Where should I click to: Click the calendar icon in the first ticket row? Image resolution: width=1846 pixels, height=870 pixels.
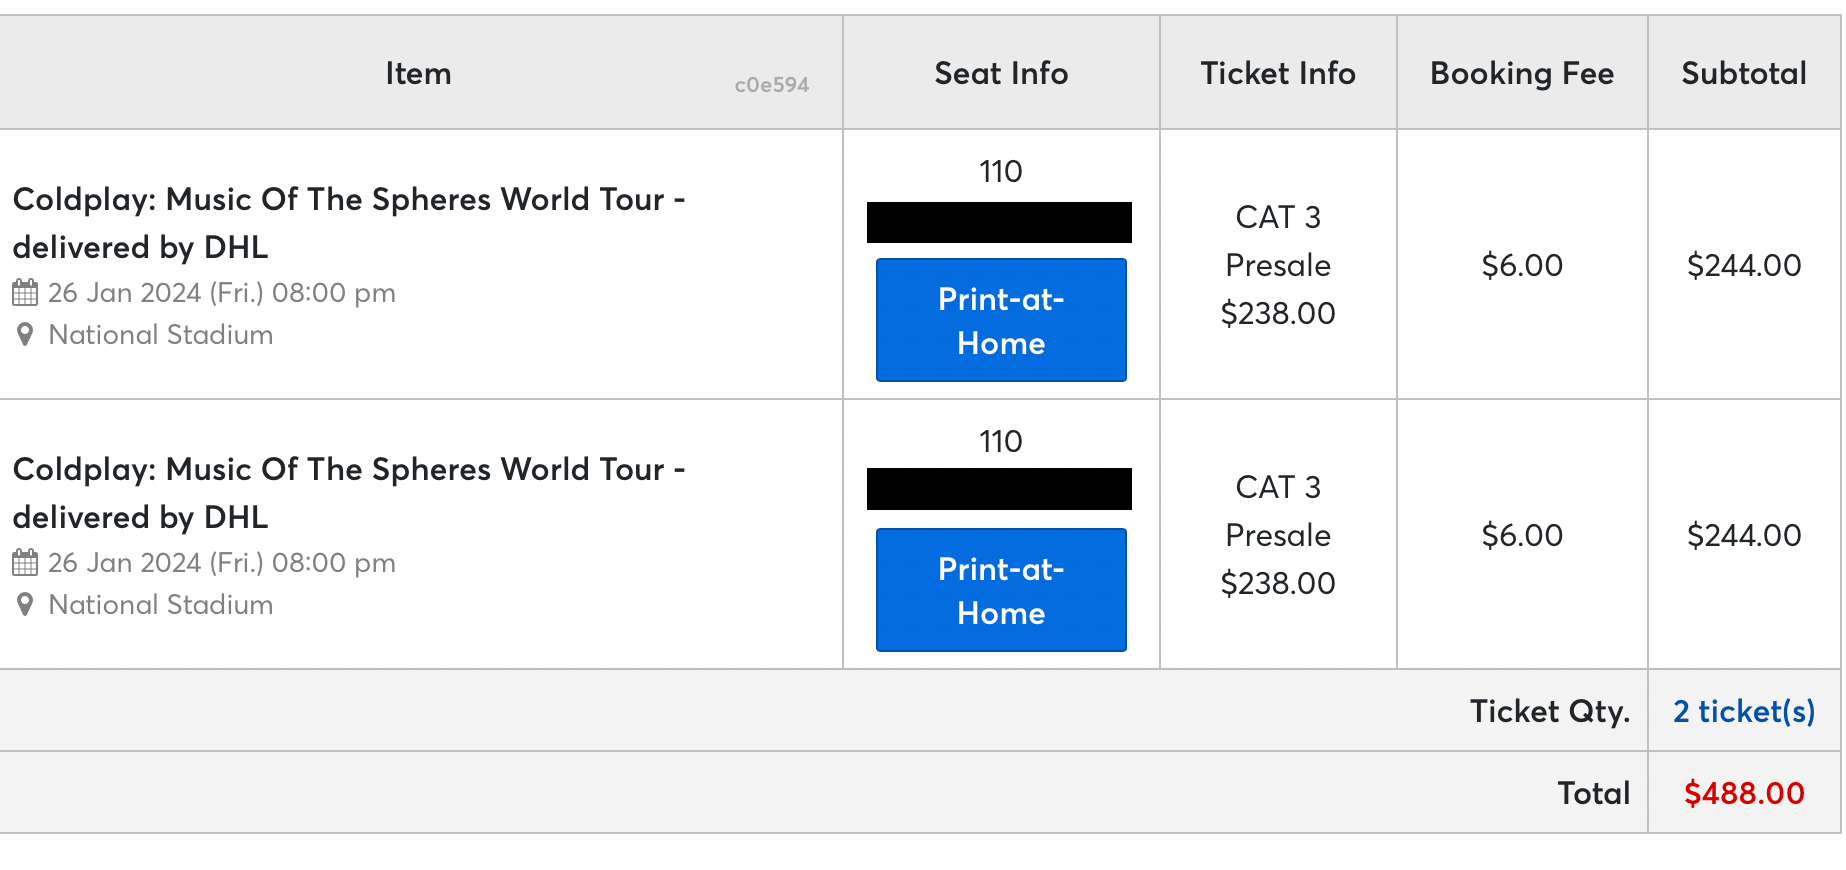point(25,293)
